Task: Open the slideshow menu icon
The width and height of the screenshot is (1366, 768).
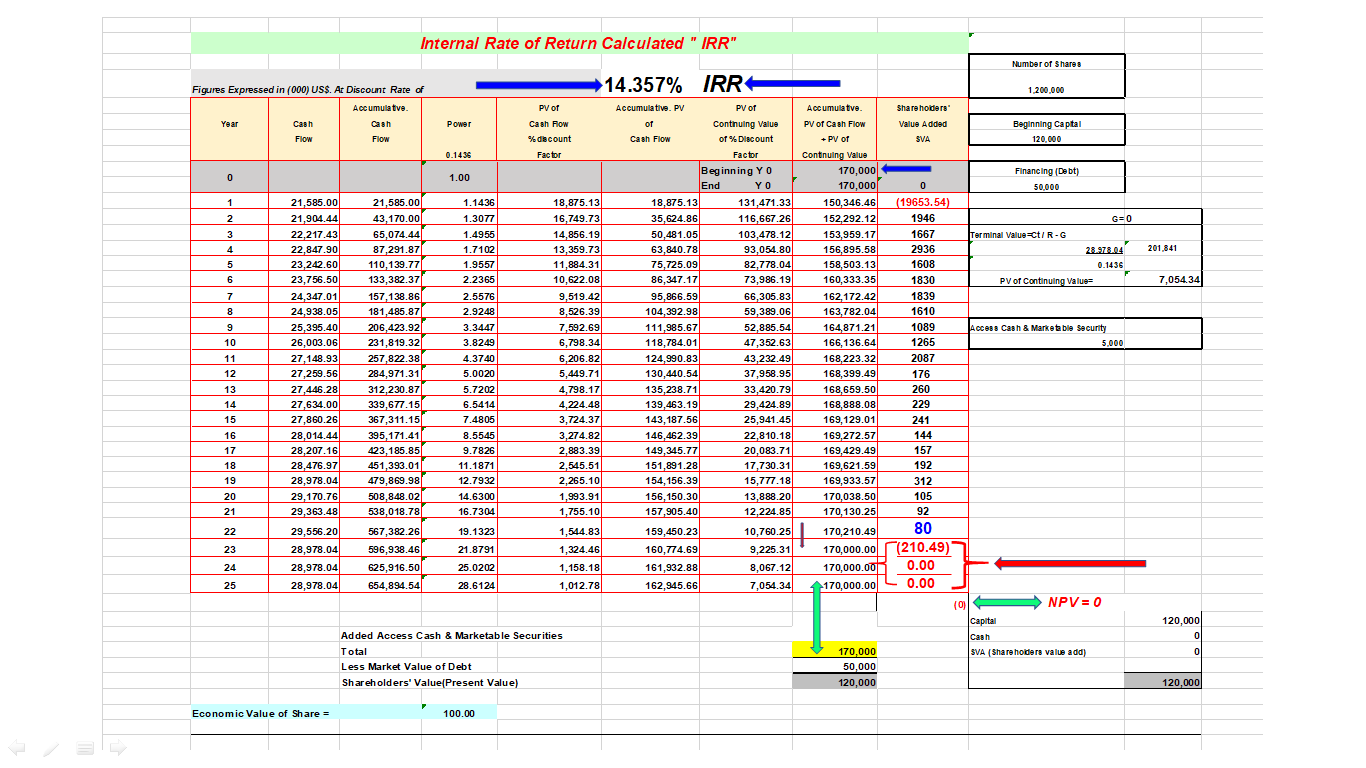Action: click(85, 746)
